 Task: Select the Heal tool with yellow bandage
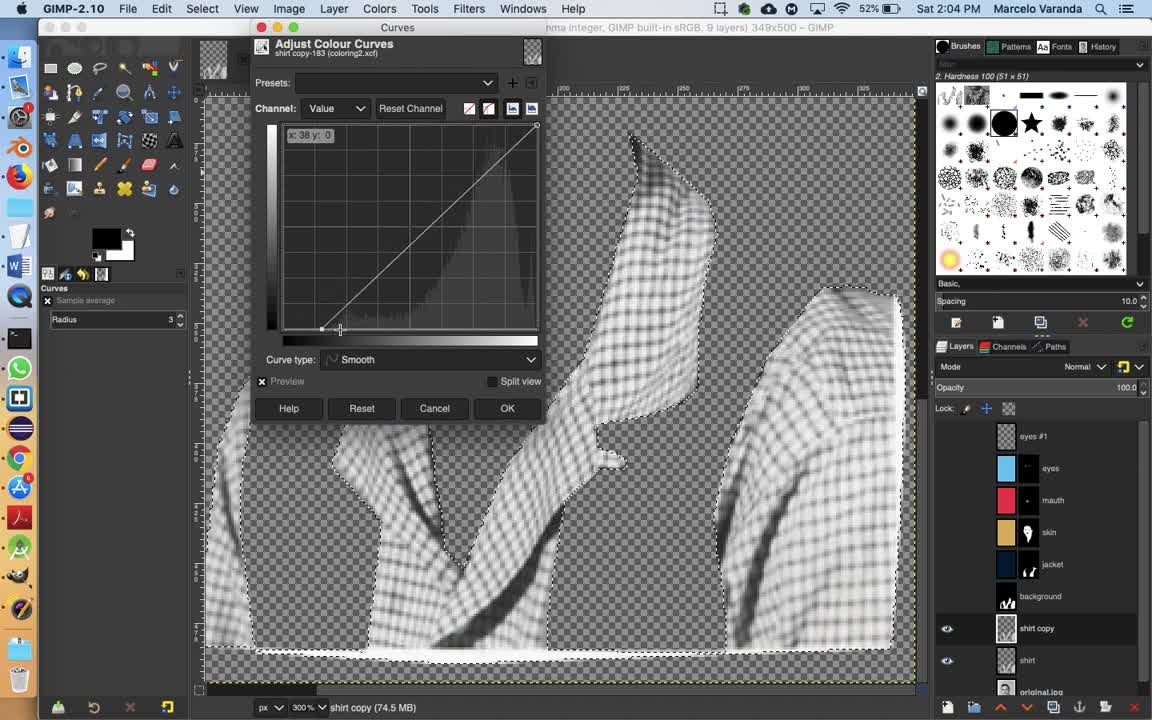125,189
